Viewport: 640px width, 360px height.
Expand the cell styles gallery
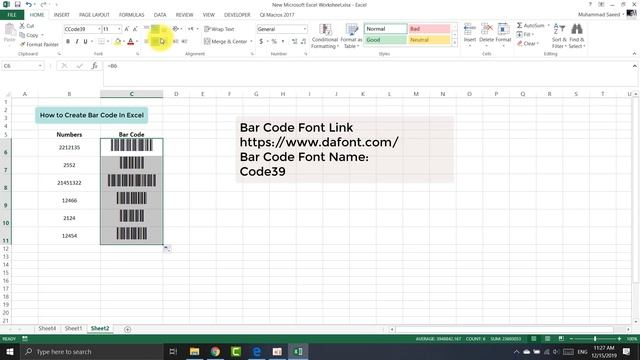[455, 43]
